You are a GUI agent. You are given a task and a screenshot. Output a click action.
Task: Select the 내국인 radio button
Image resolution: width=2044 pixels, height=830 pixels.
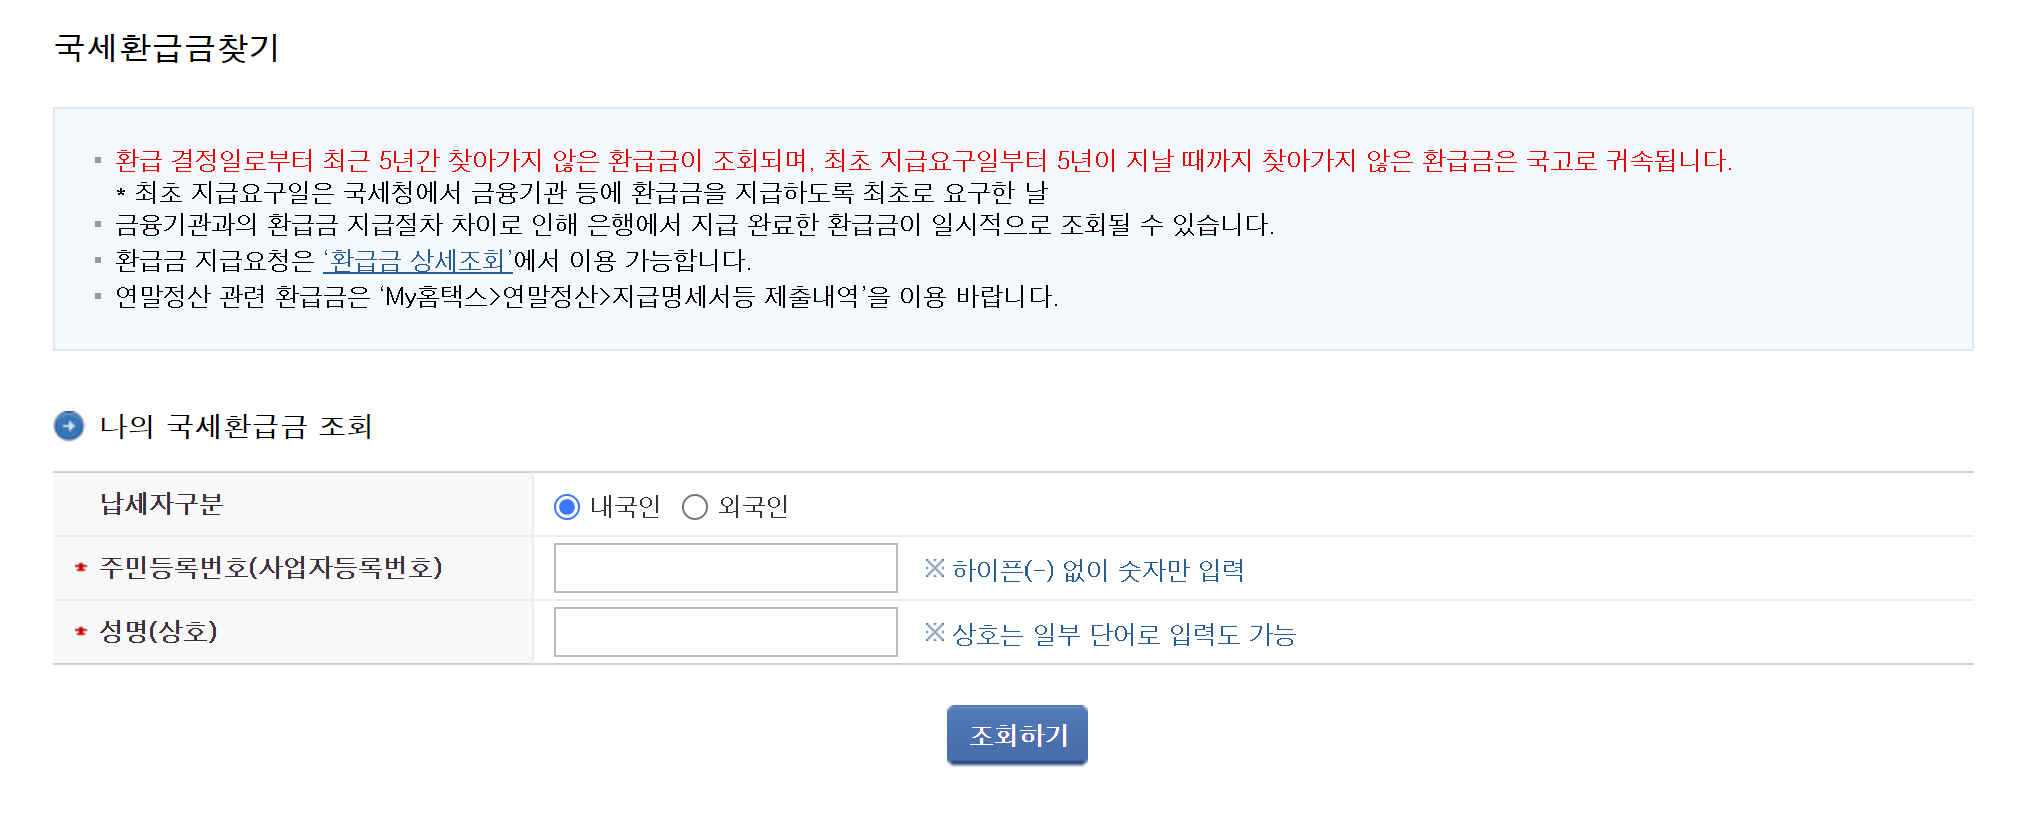568,507
